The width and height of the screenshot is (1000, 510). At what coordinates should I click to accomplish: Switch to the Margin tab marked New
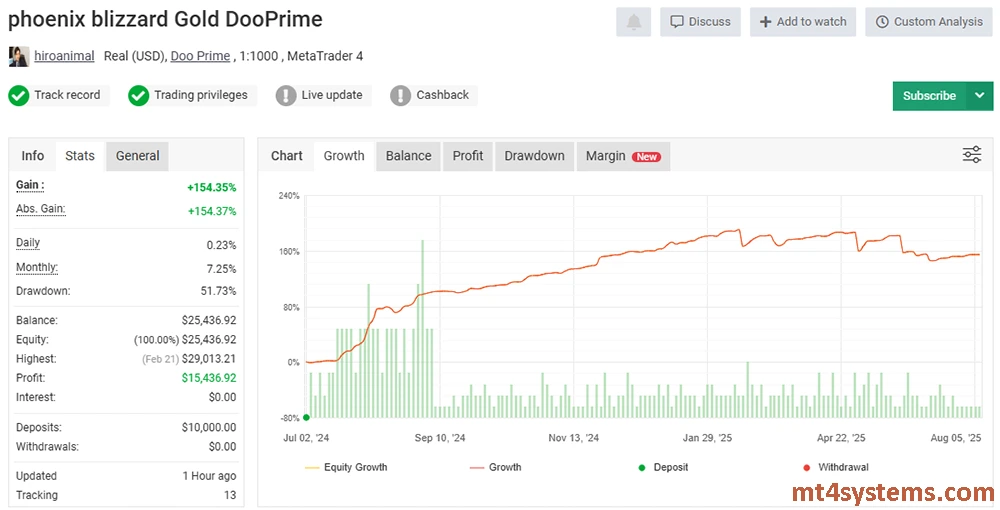[622, 156]
